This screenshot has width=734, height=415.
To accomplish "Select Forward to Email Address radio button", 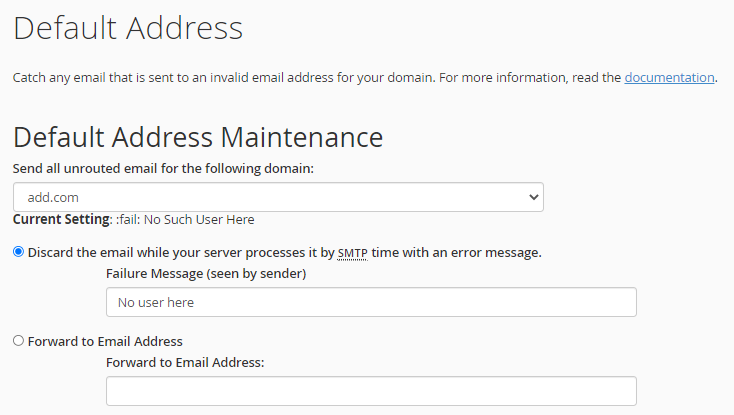I will pyautogui.click(x=18, y=341).
